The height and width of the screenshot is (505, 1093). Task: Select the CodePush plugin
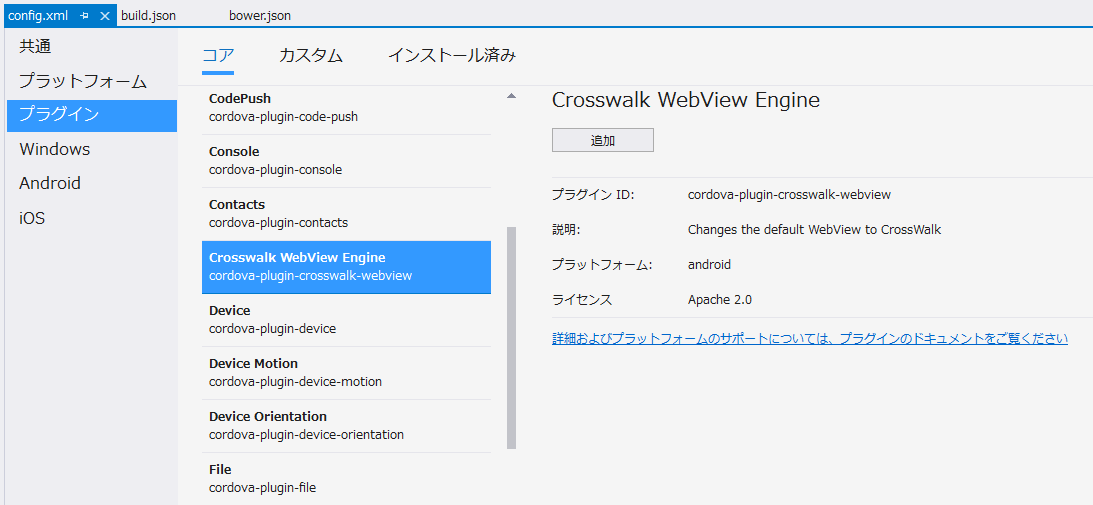[x=346, y=107]
